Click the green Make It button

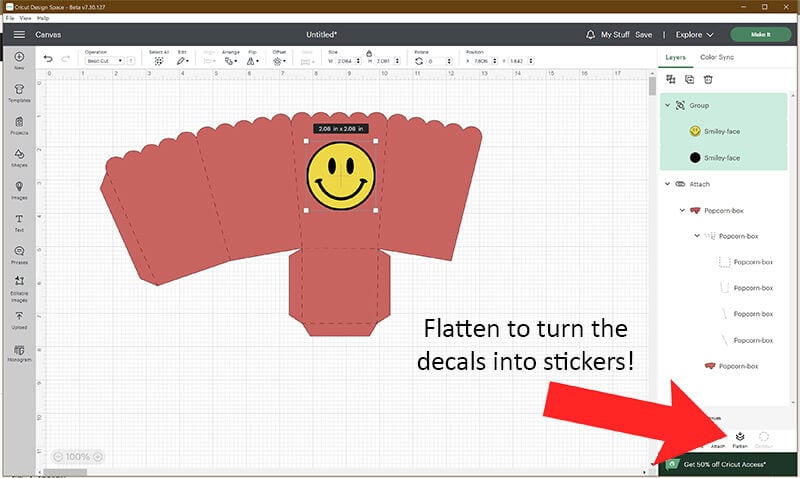coord(760,34)
